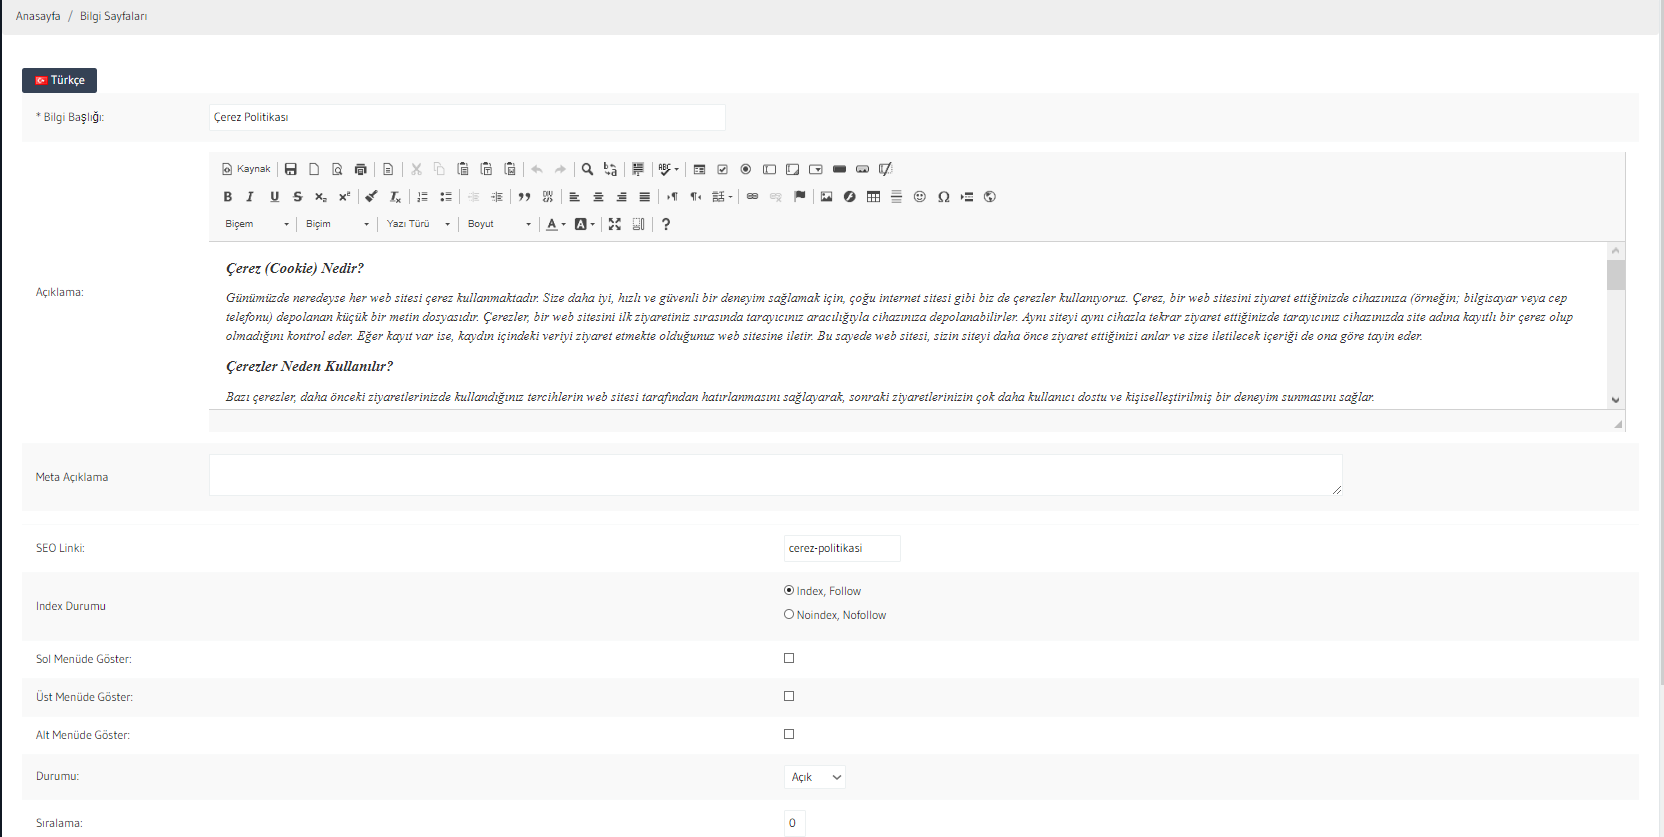The width and height of the screenshot is (1664, 837).
Task: Click the italic formatting icon
Action: point(250,197)
